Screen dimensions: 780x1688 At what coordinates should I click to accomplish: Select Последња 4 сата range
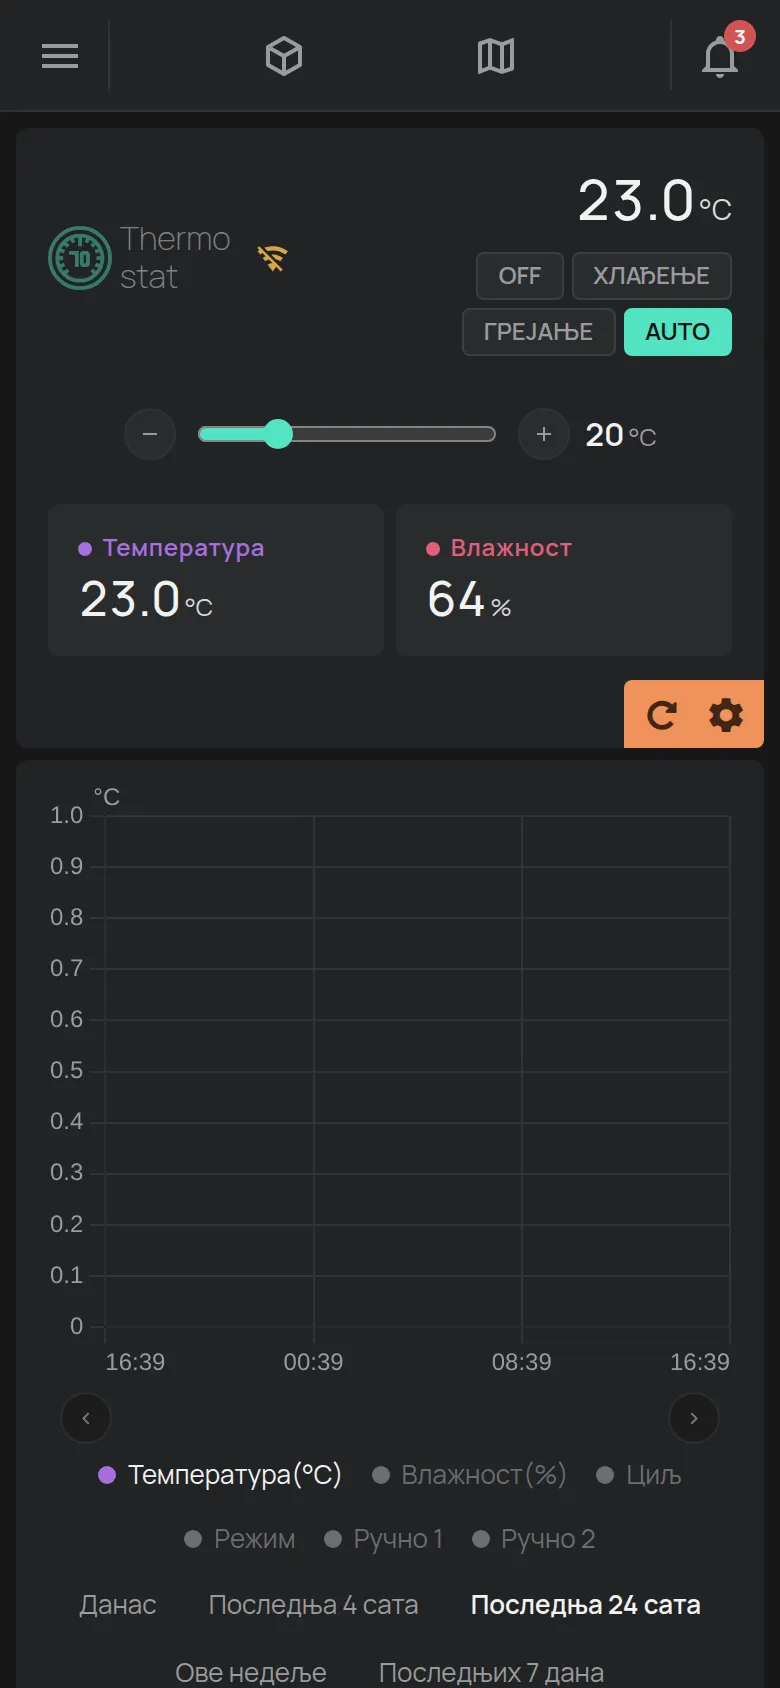click(x=313, y=1605)
